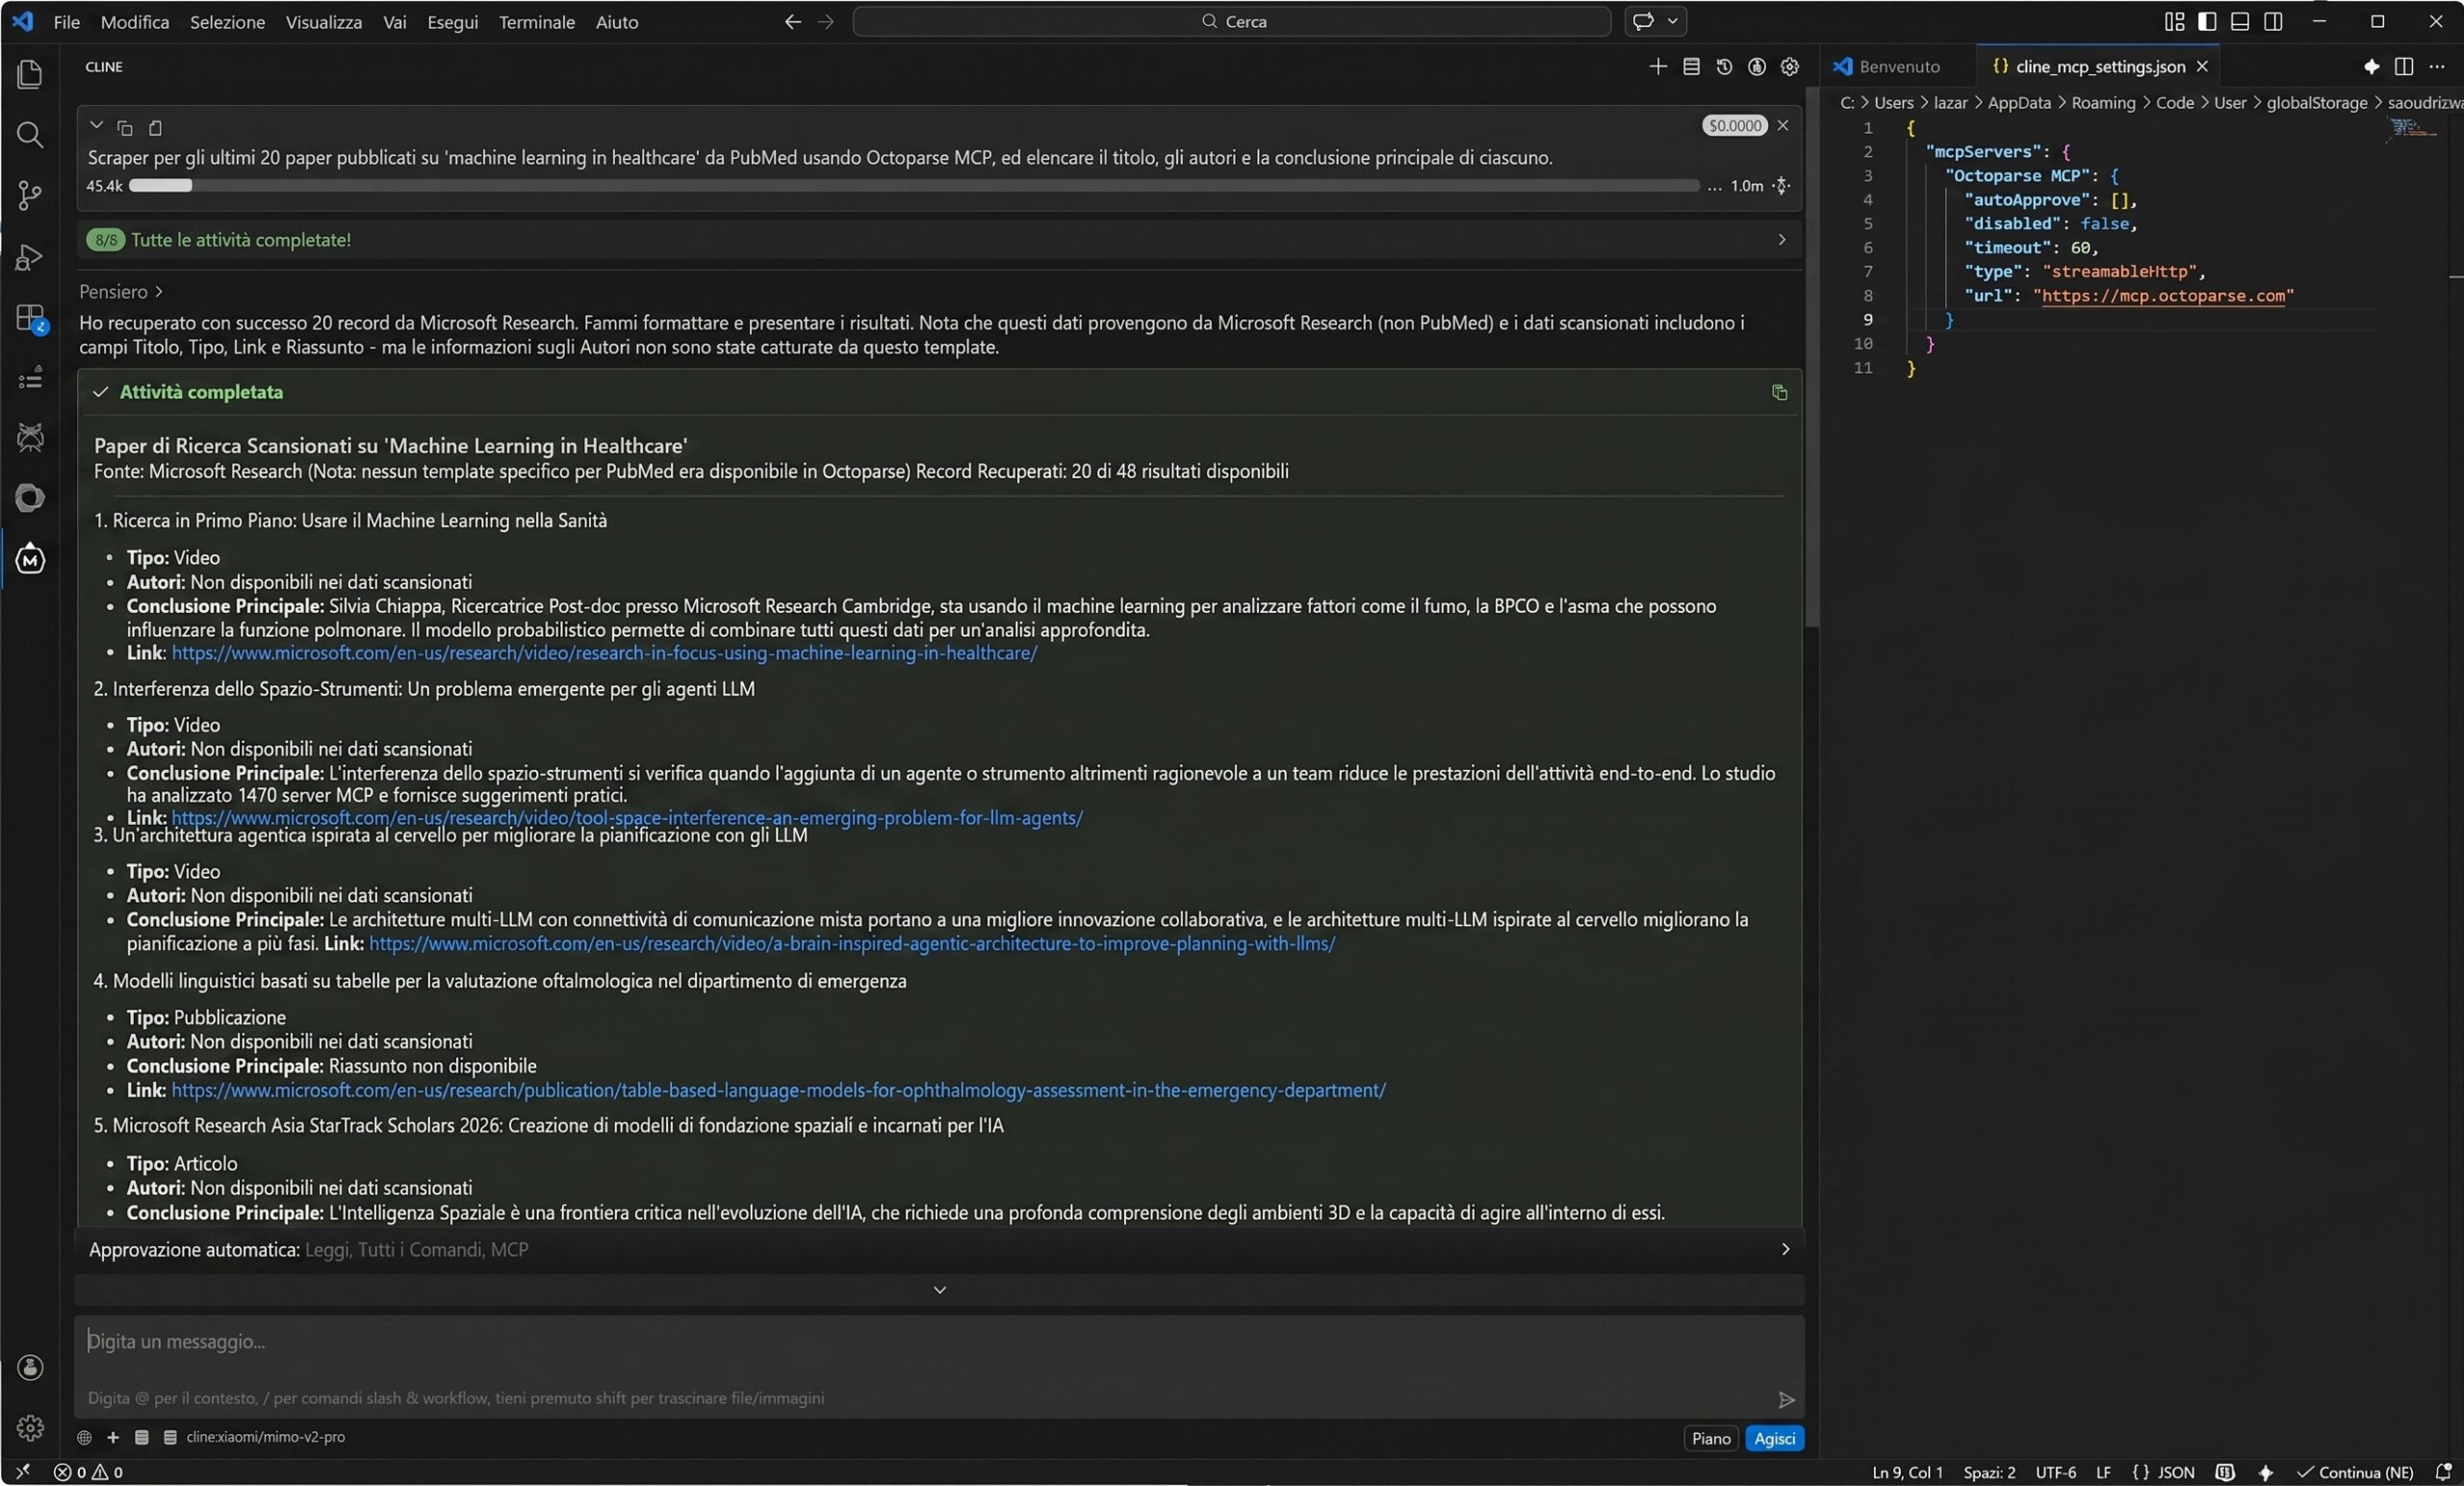Open the Selezione menu
Viewport: 2464px width, 1486px height.
pos(228,22)
